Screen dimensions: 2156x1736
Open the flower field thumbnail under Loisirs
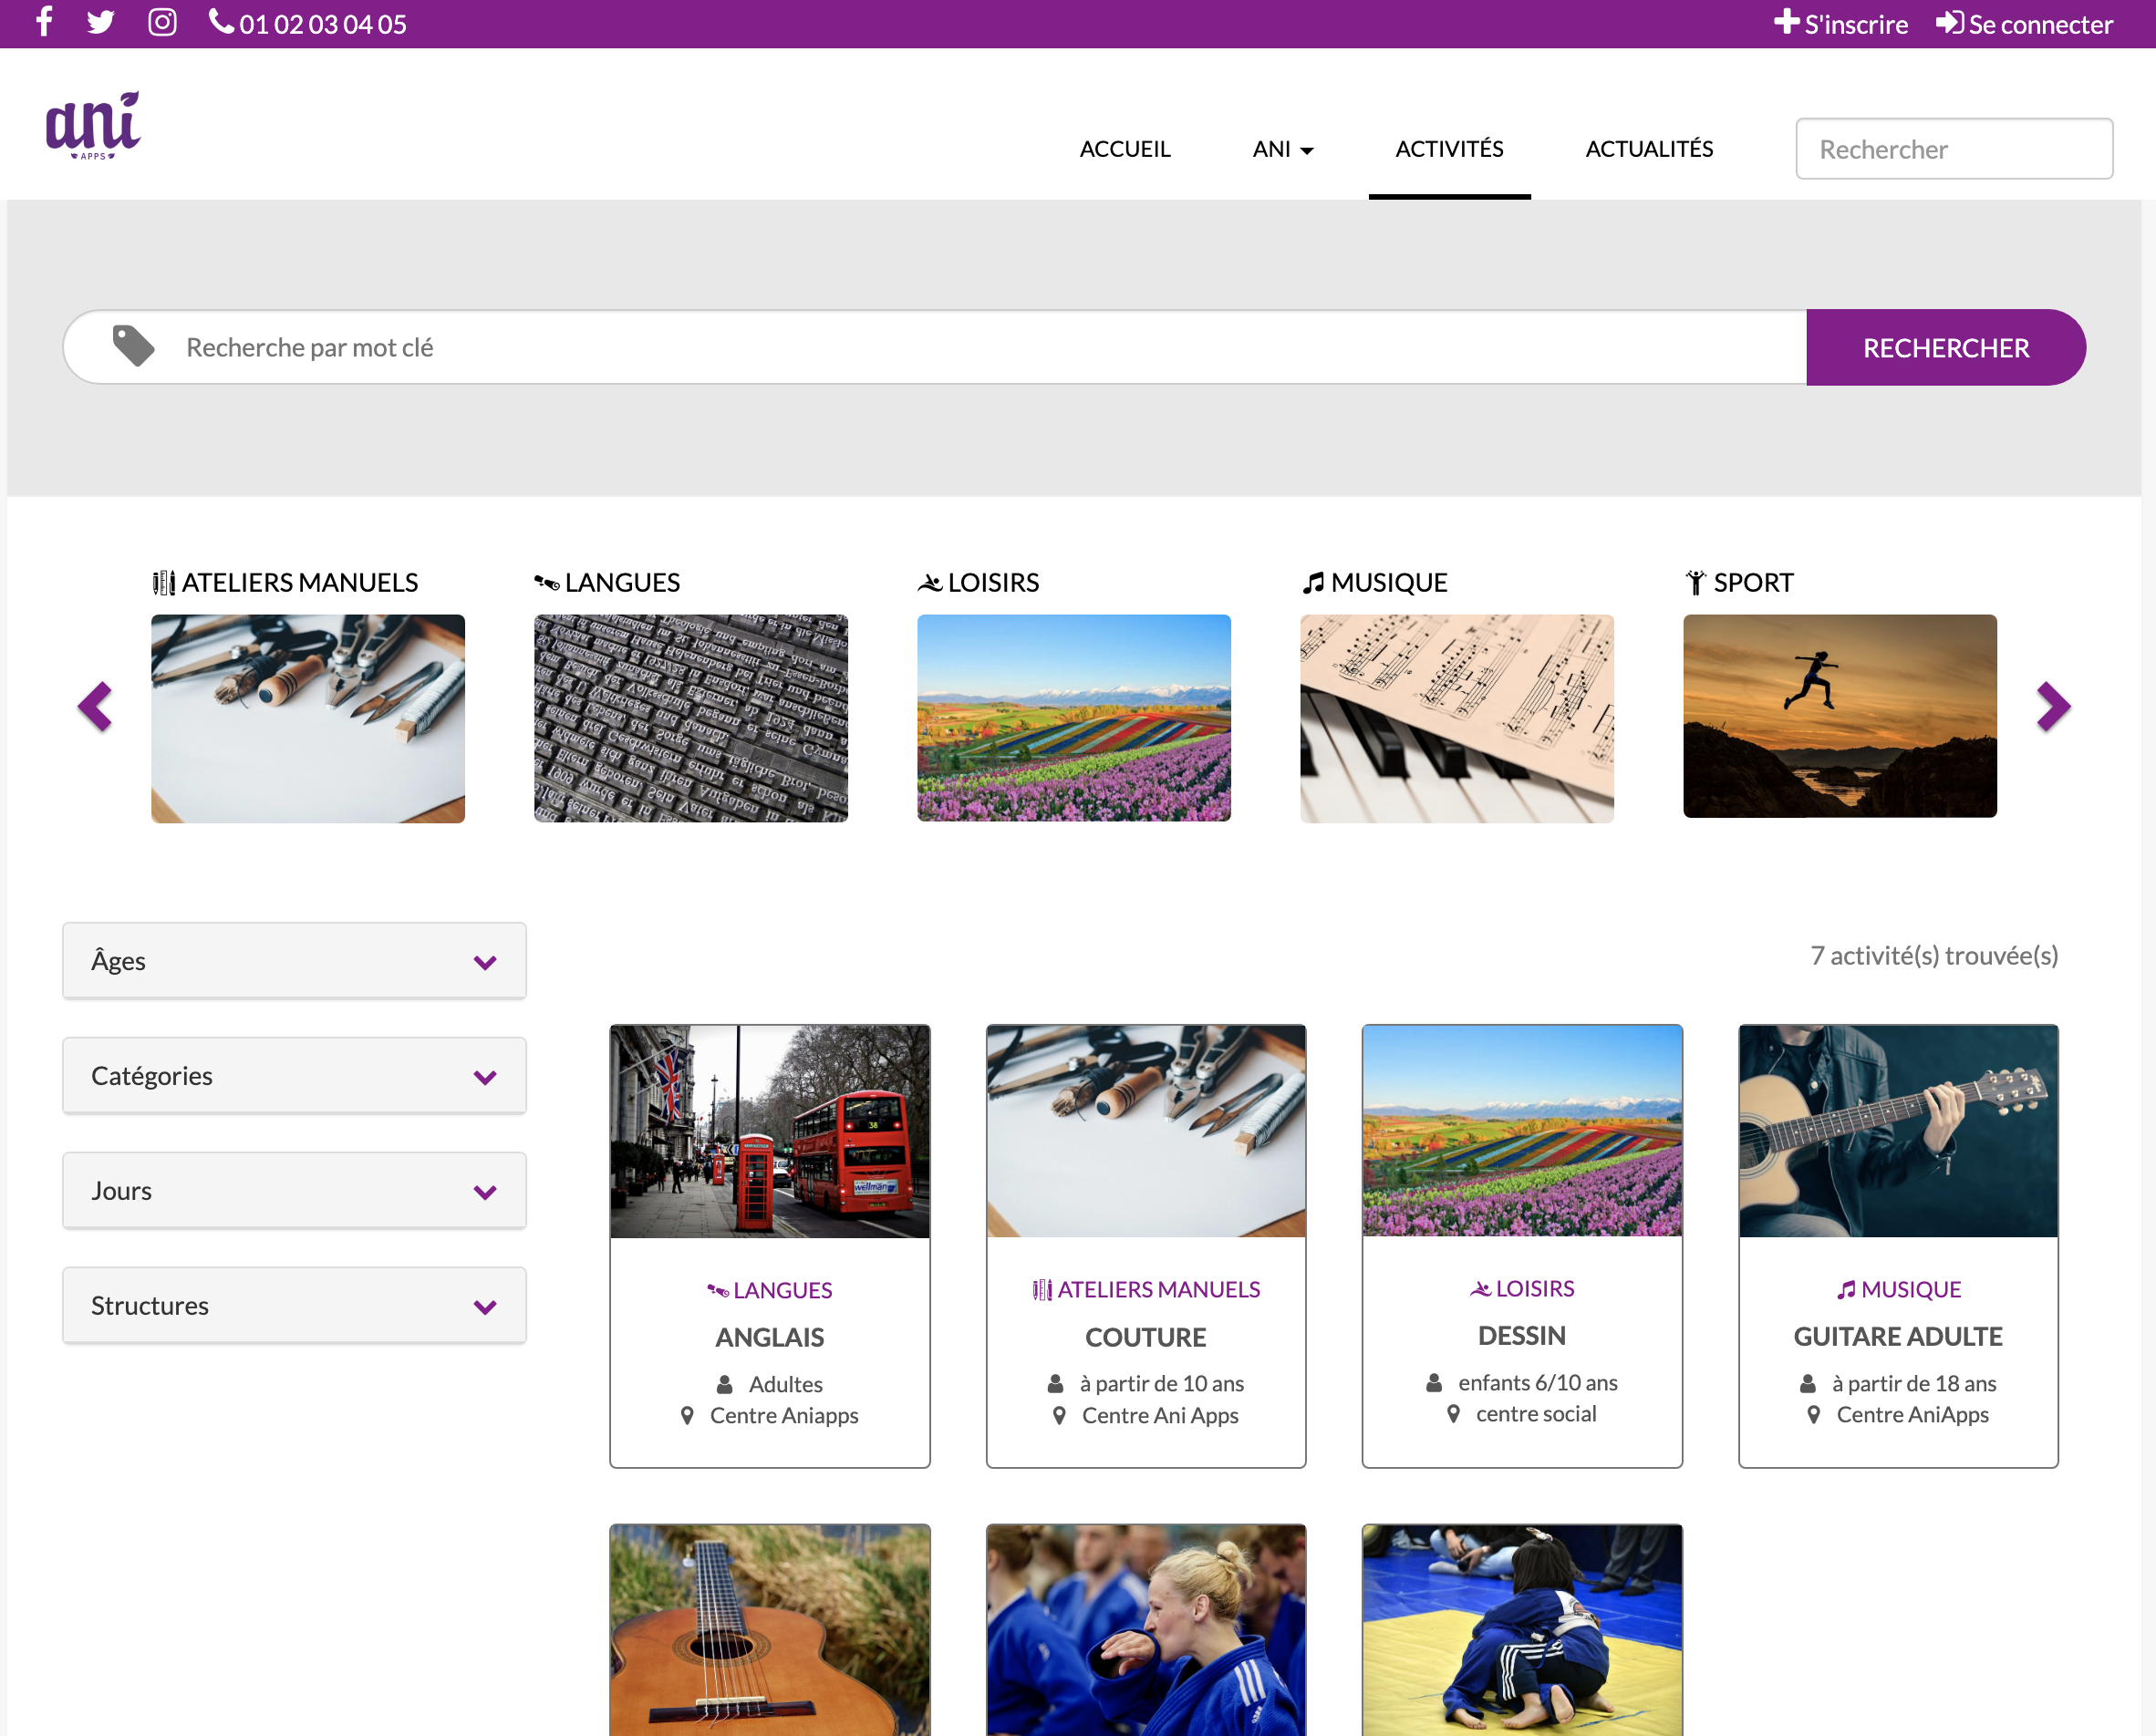[1074, 718]
